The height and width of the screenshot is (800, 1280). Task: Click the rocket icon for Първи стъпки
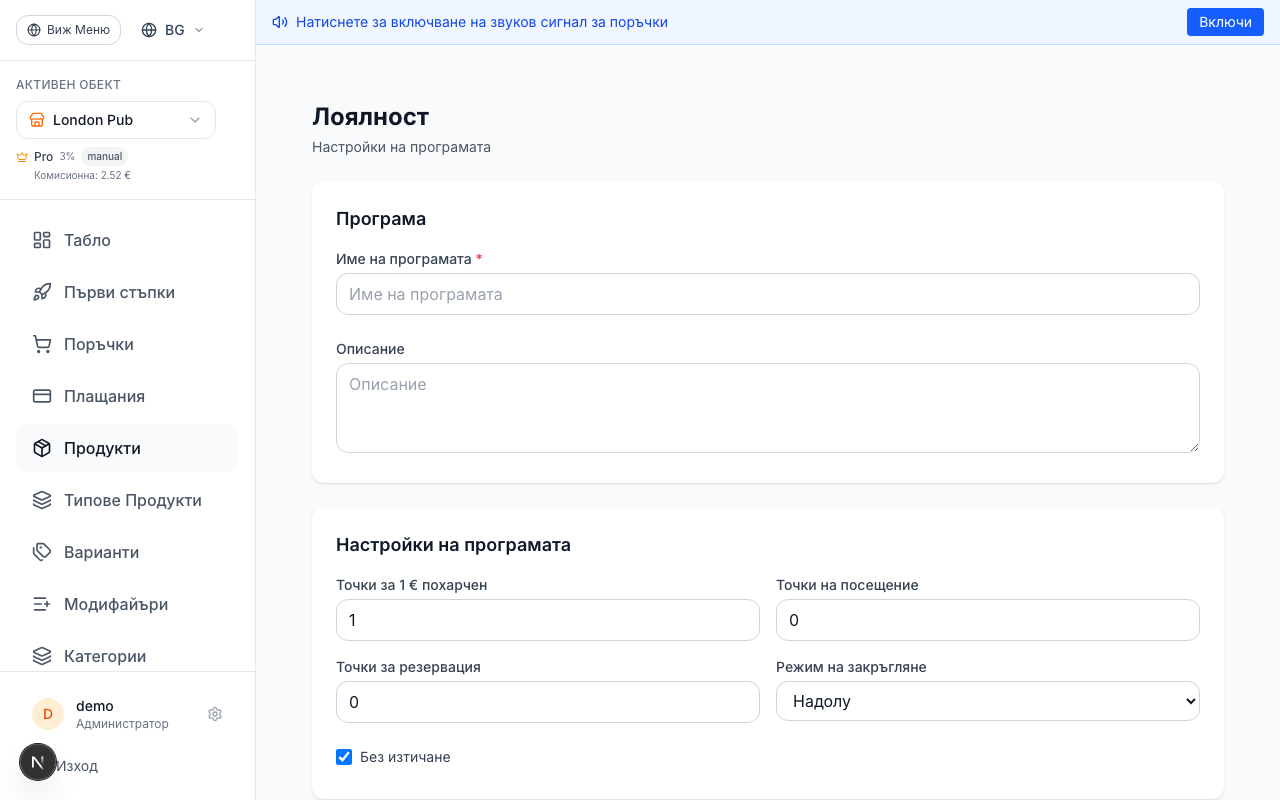point(42,292)
